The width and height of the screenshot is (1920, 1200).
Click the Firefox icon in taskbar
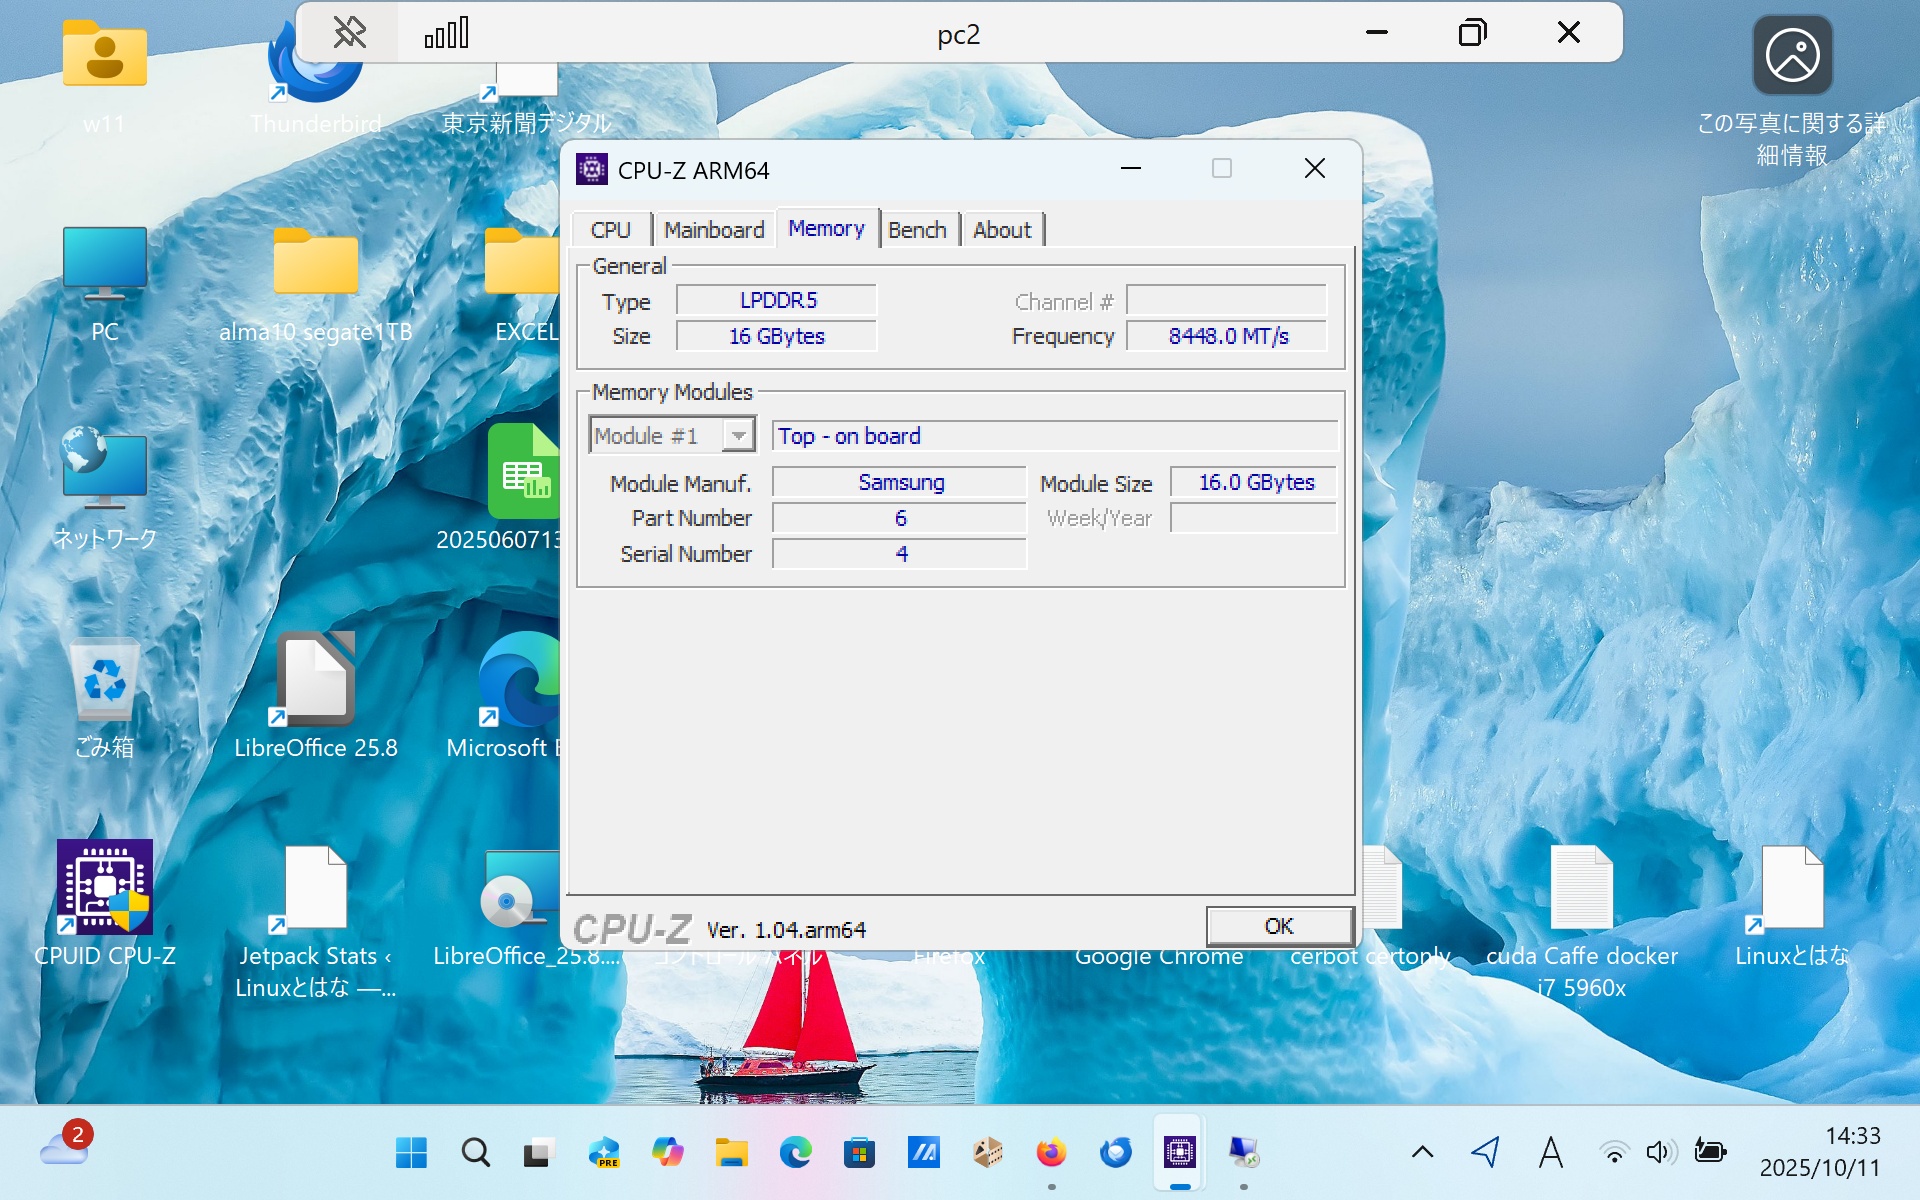point(1051,1153)
